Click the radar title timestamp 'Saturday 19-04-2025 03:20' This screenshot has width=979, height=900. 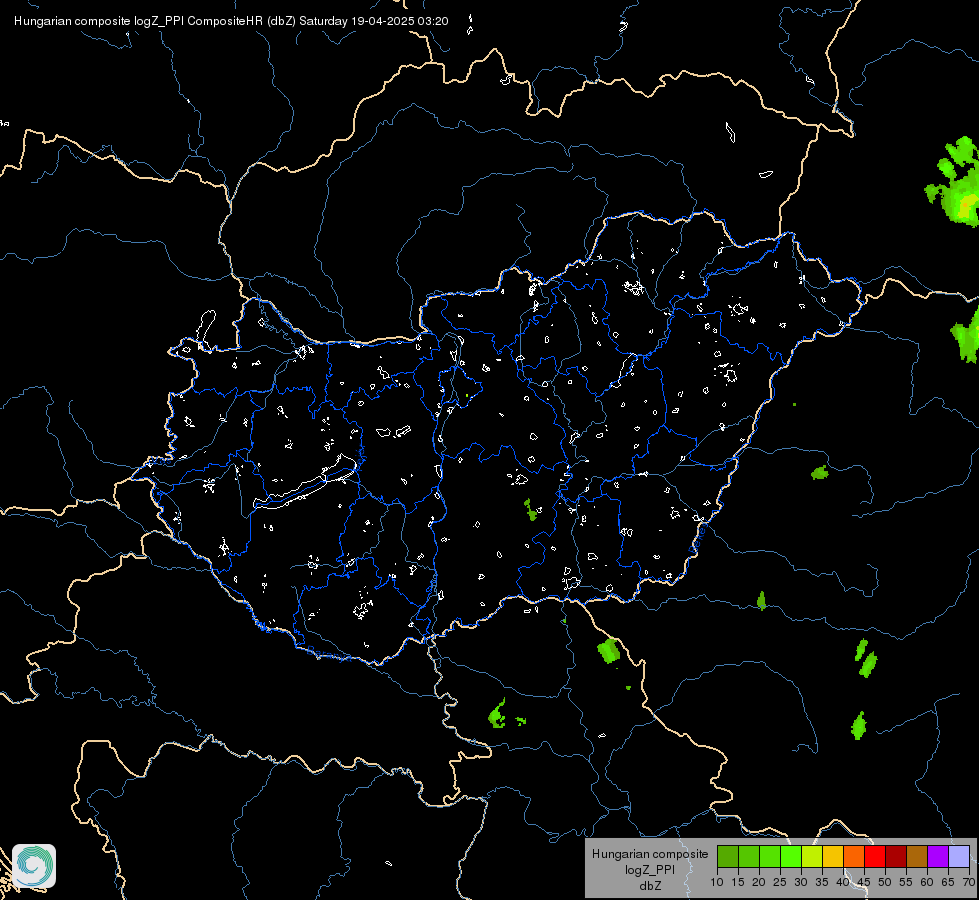373,21
